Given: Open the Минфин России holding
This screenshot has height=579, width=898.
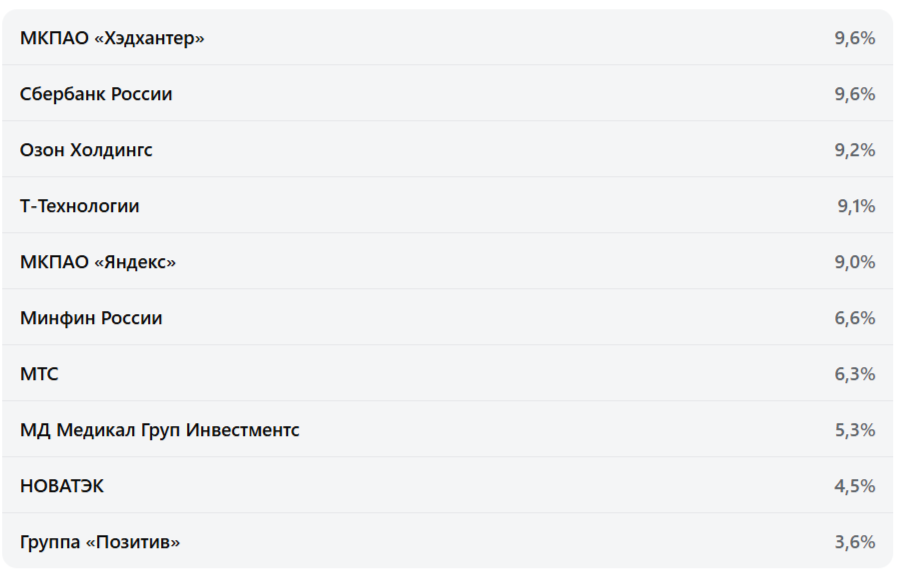Looking at the screenshot, I should 91,318.
